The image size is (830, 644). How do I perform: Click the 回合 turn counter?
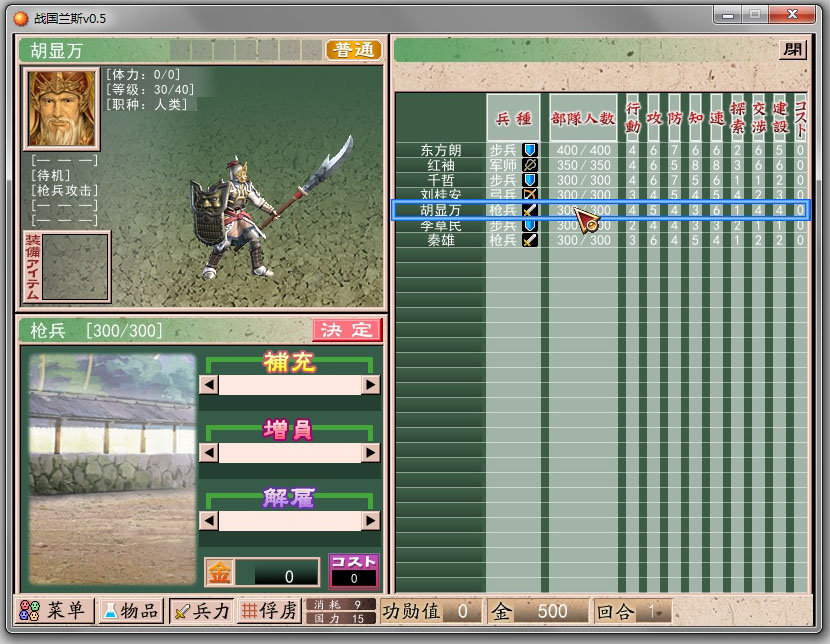(633, 611)
